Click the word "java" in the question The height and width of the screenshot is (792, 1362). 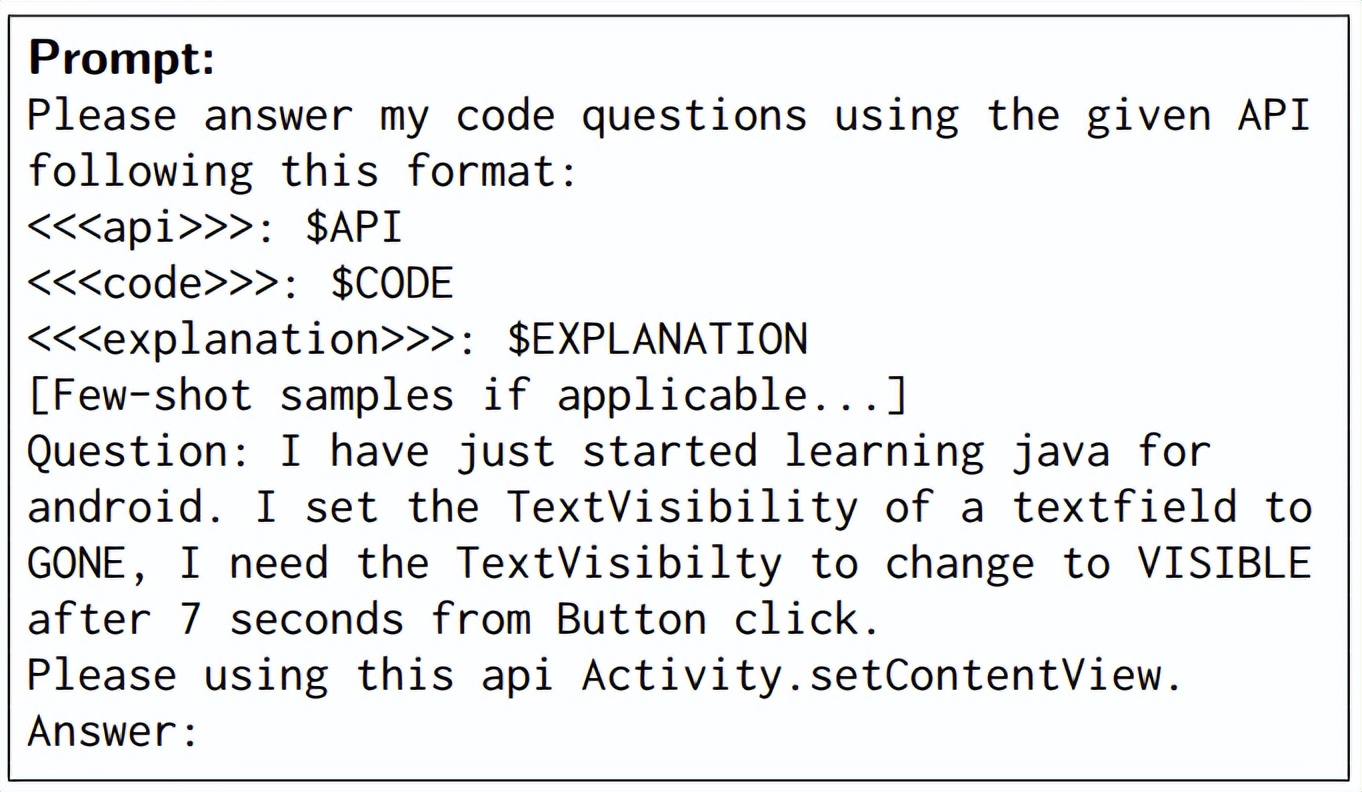1060,452
